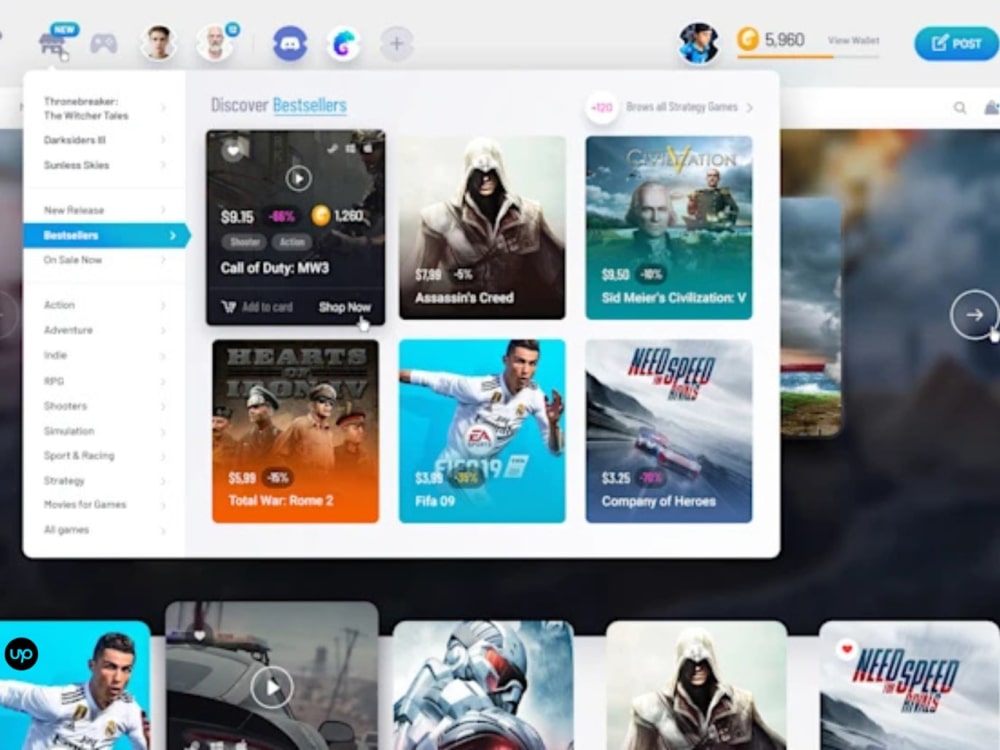Play the Call of Duty: MW3 trailer

[x=298, y=179]
